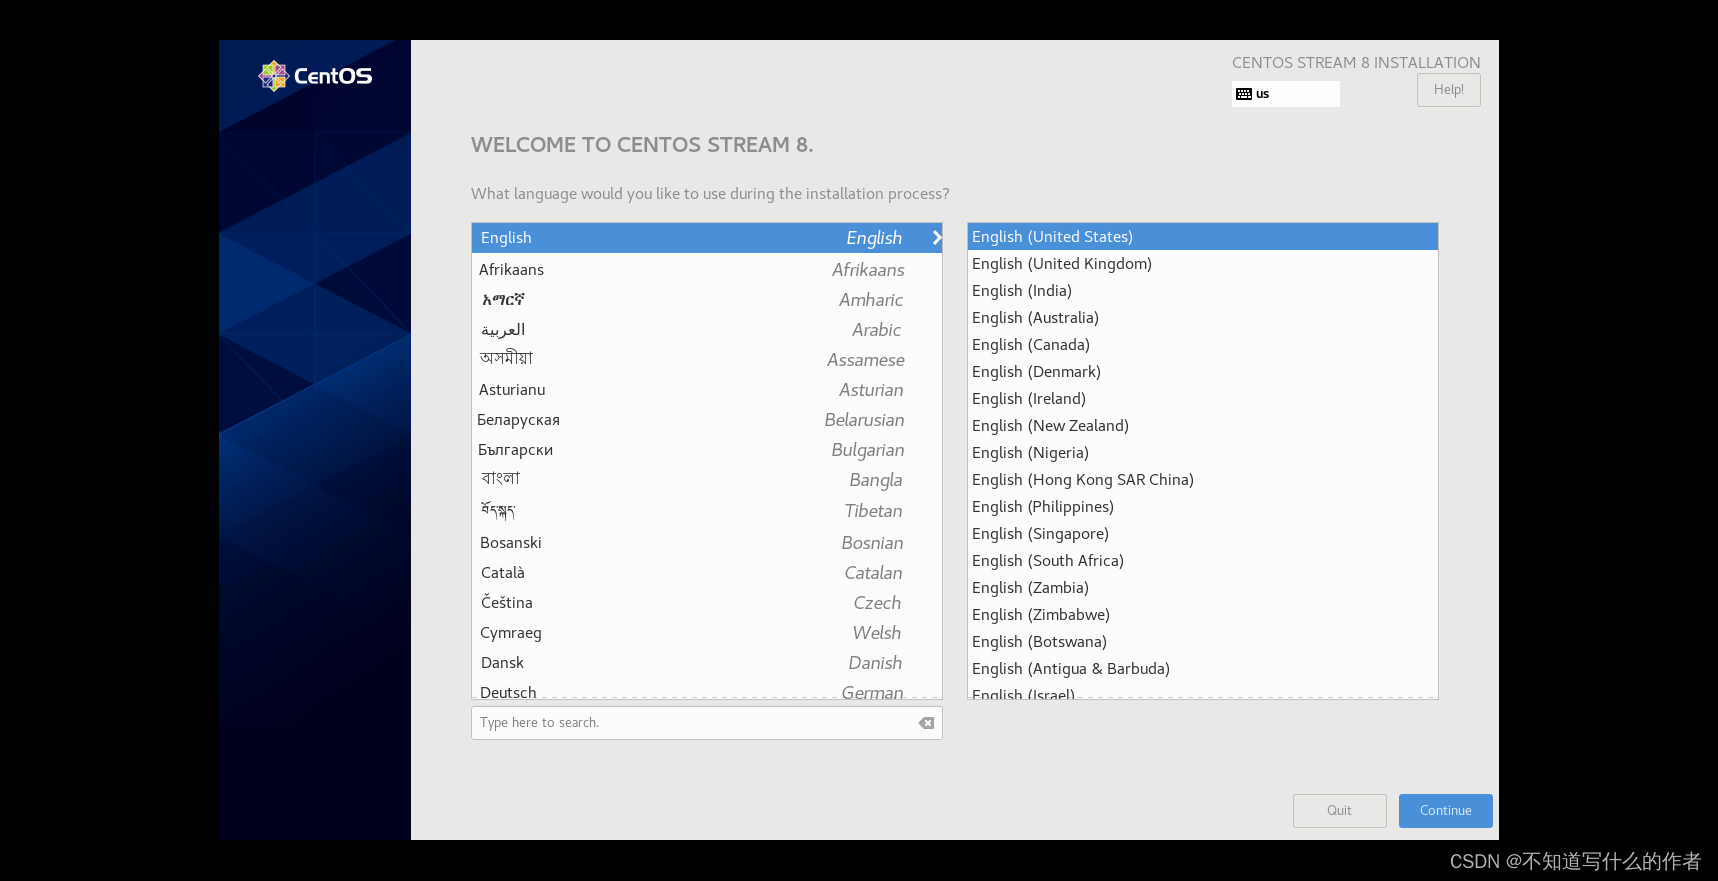Select Asturianu in the language list
This screenshot has width=1718, height=881.
point(707,390)
